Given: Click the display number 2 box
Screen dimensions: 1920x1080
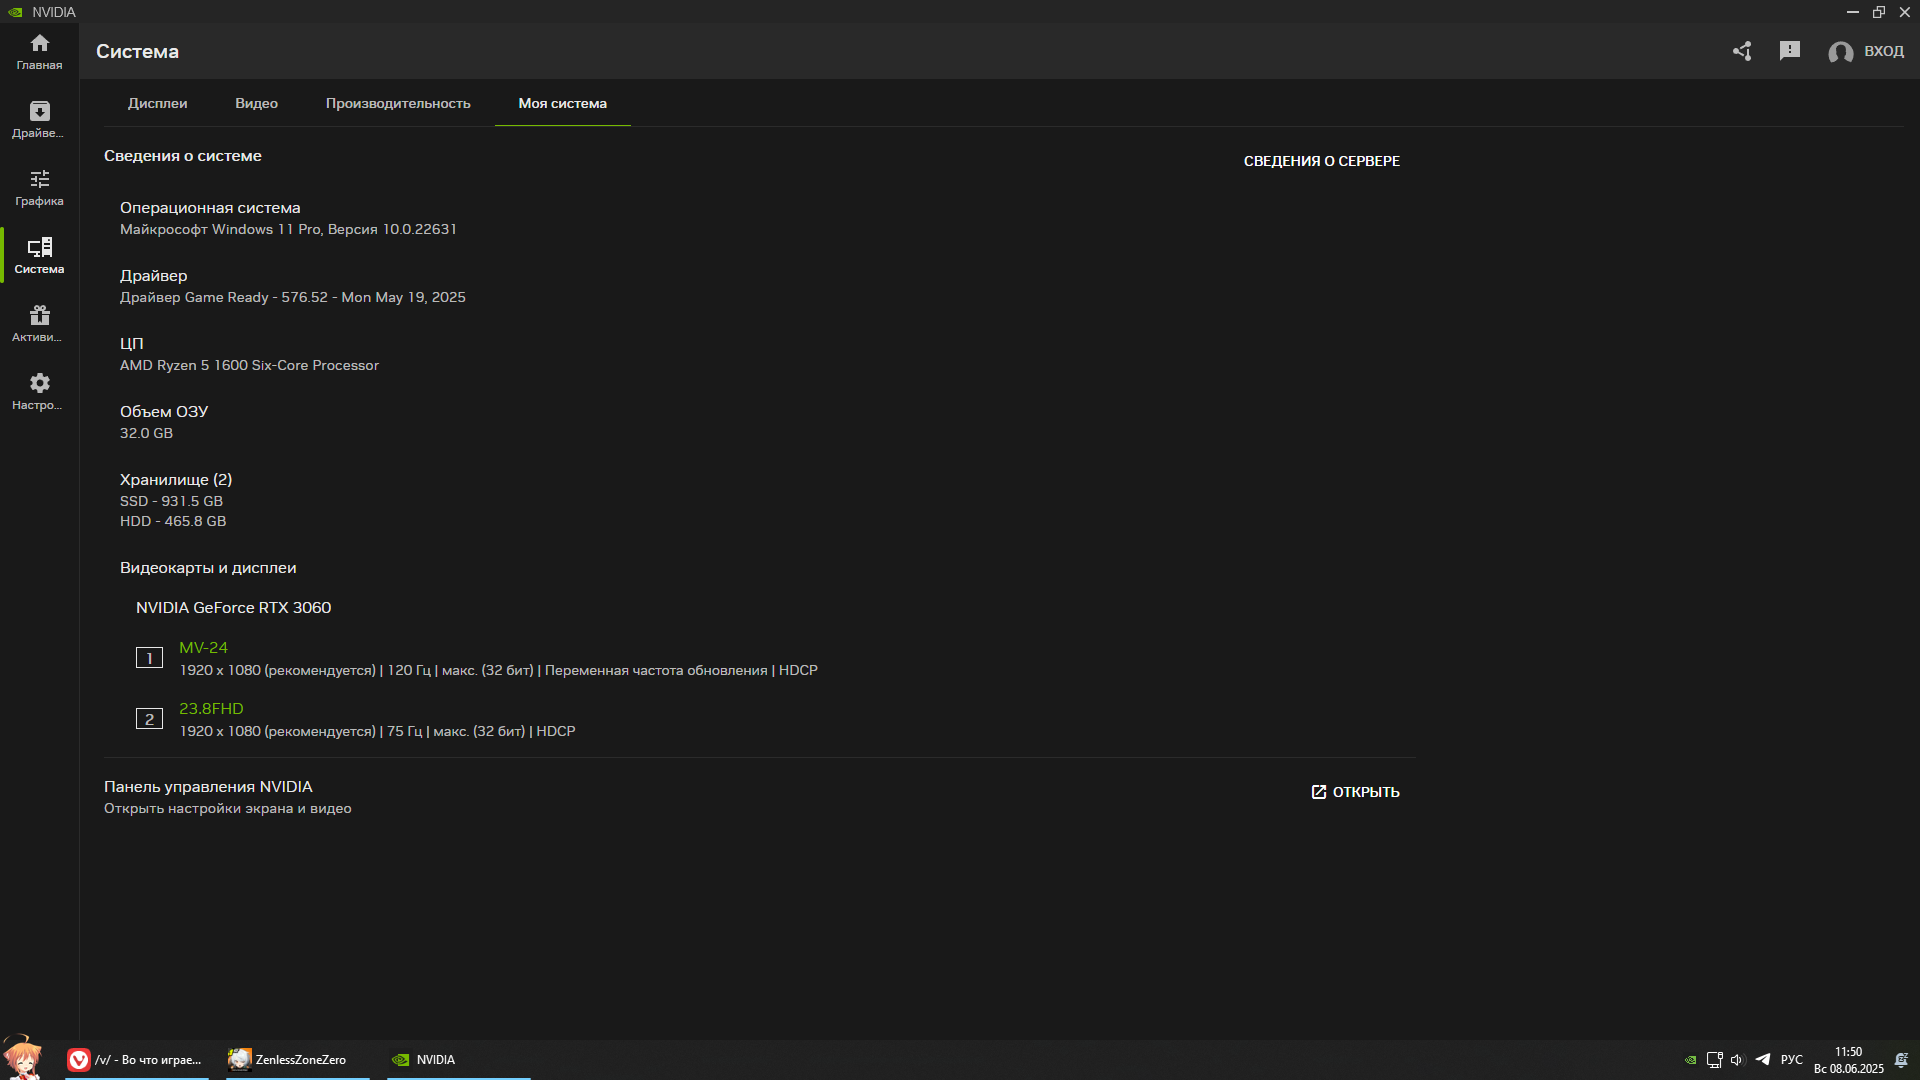Looking at the screenshot, I should (x=149, y=719).
